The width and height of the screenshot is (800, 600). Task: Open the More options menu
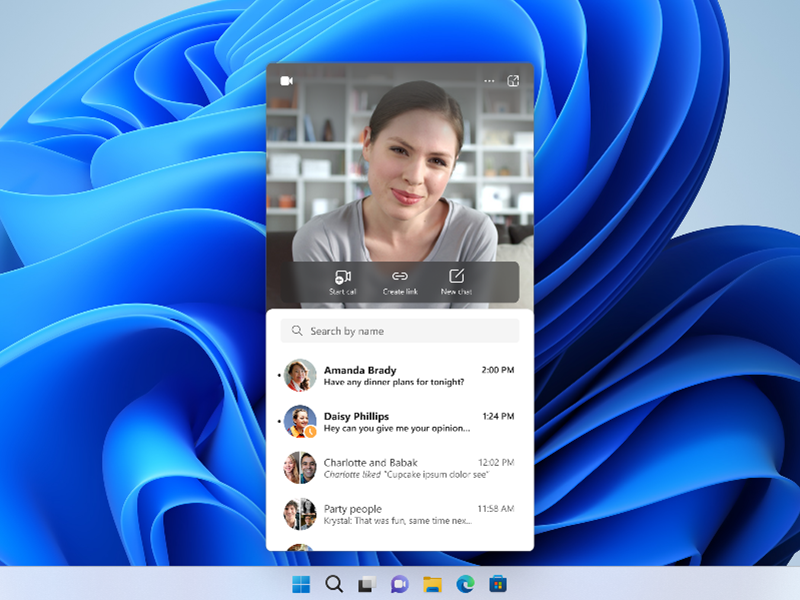489,80
